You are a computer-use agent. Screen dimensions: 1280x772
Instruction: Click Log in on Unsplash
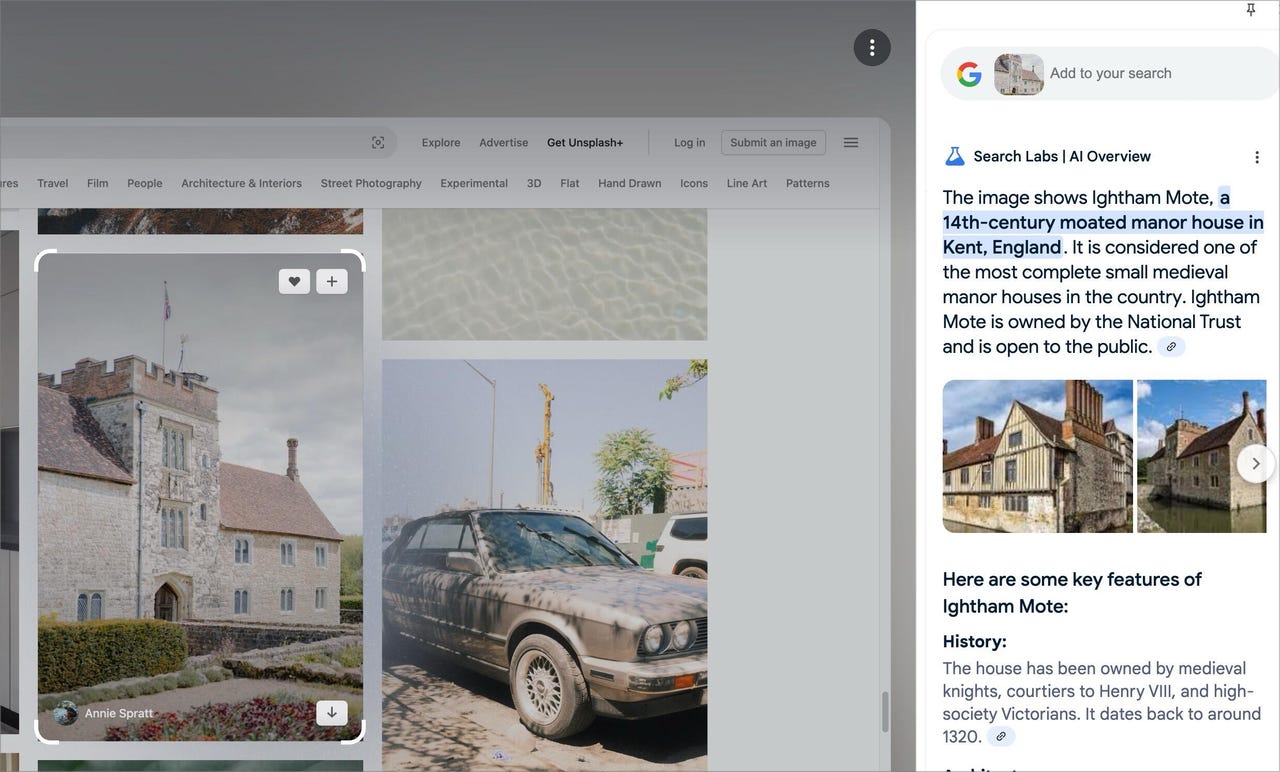[689, 143]
